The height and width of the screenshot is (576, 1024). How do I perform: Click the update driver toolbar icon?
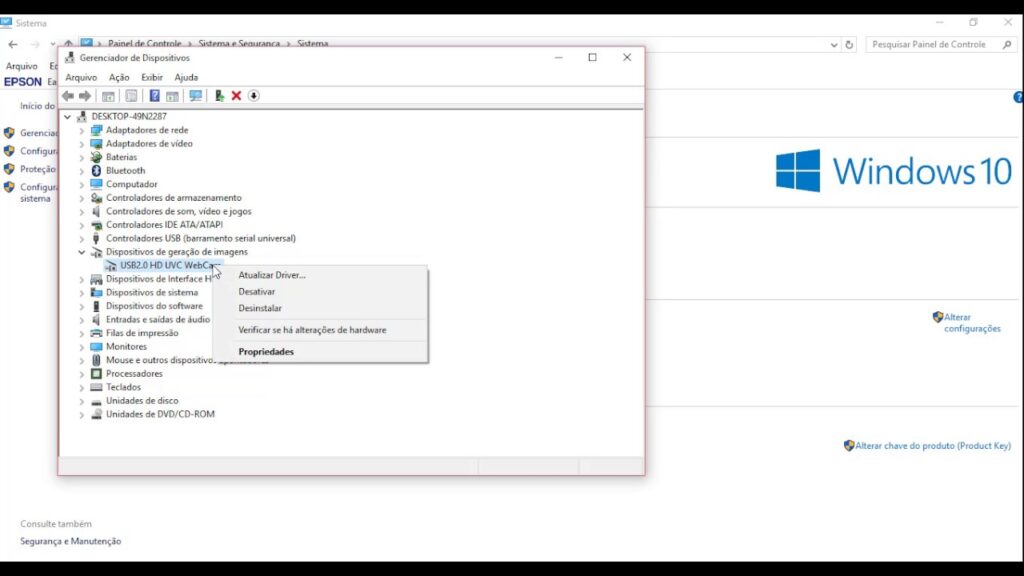pyautogui.click(x=219, y=96)
